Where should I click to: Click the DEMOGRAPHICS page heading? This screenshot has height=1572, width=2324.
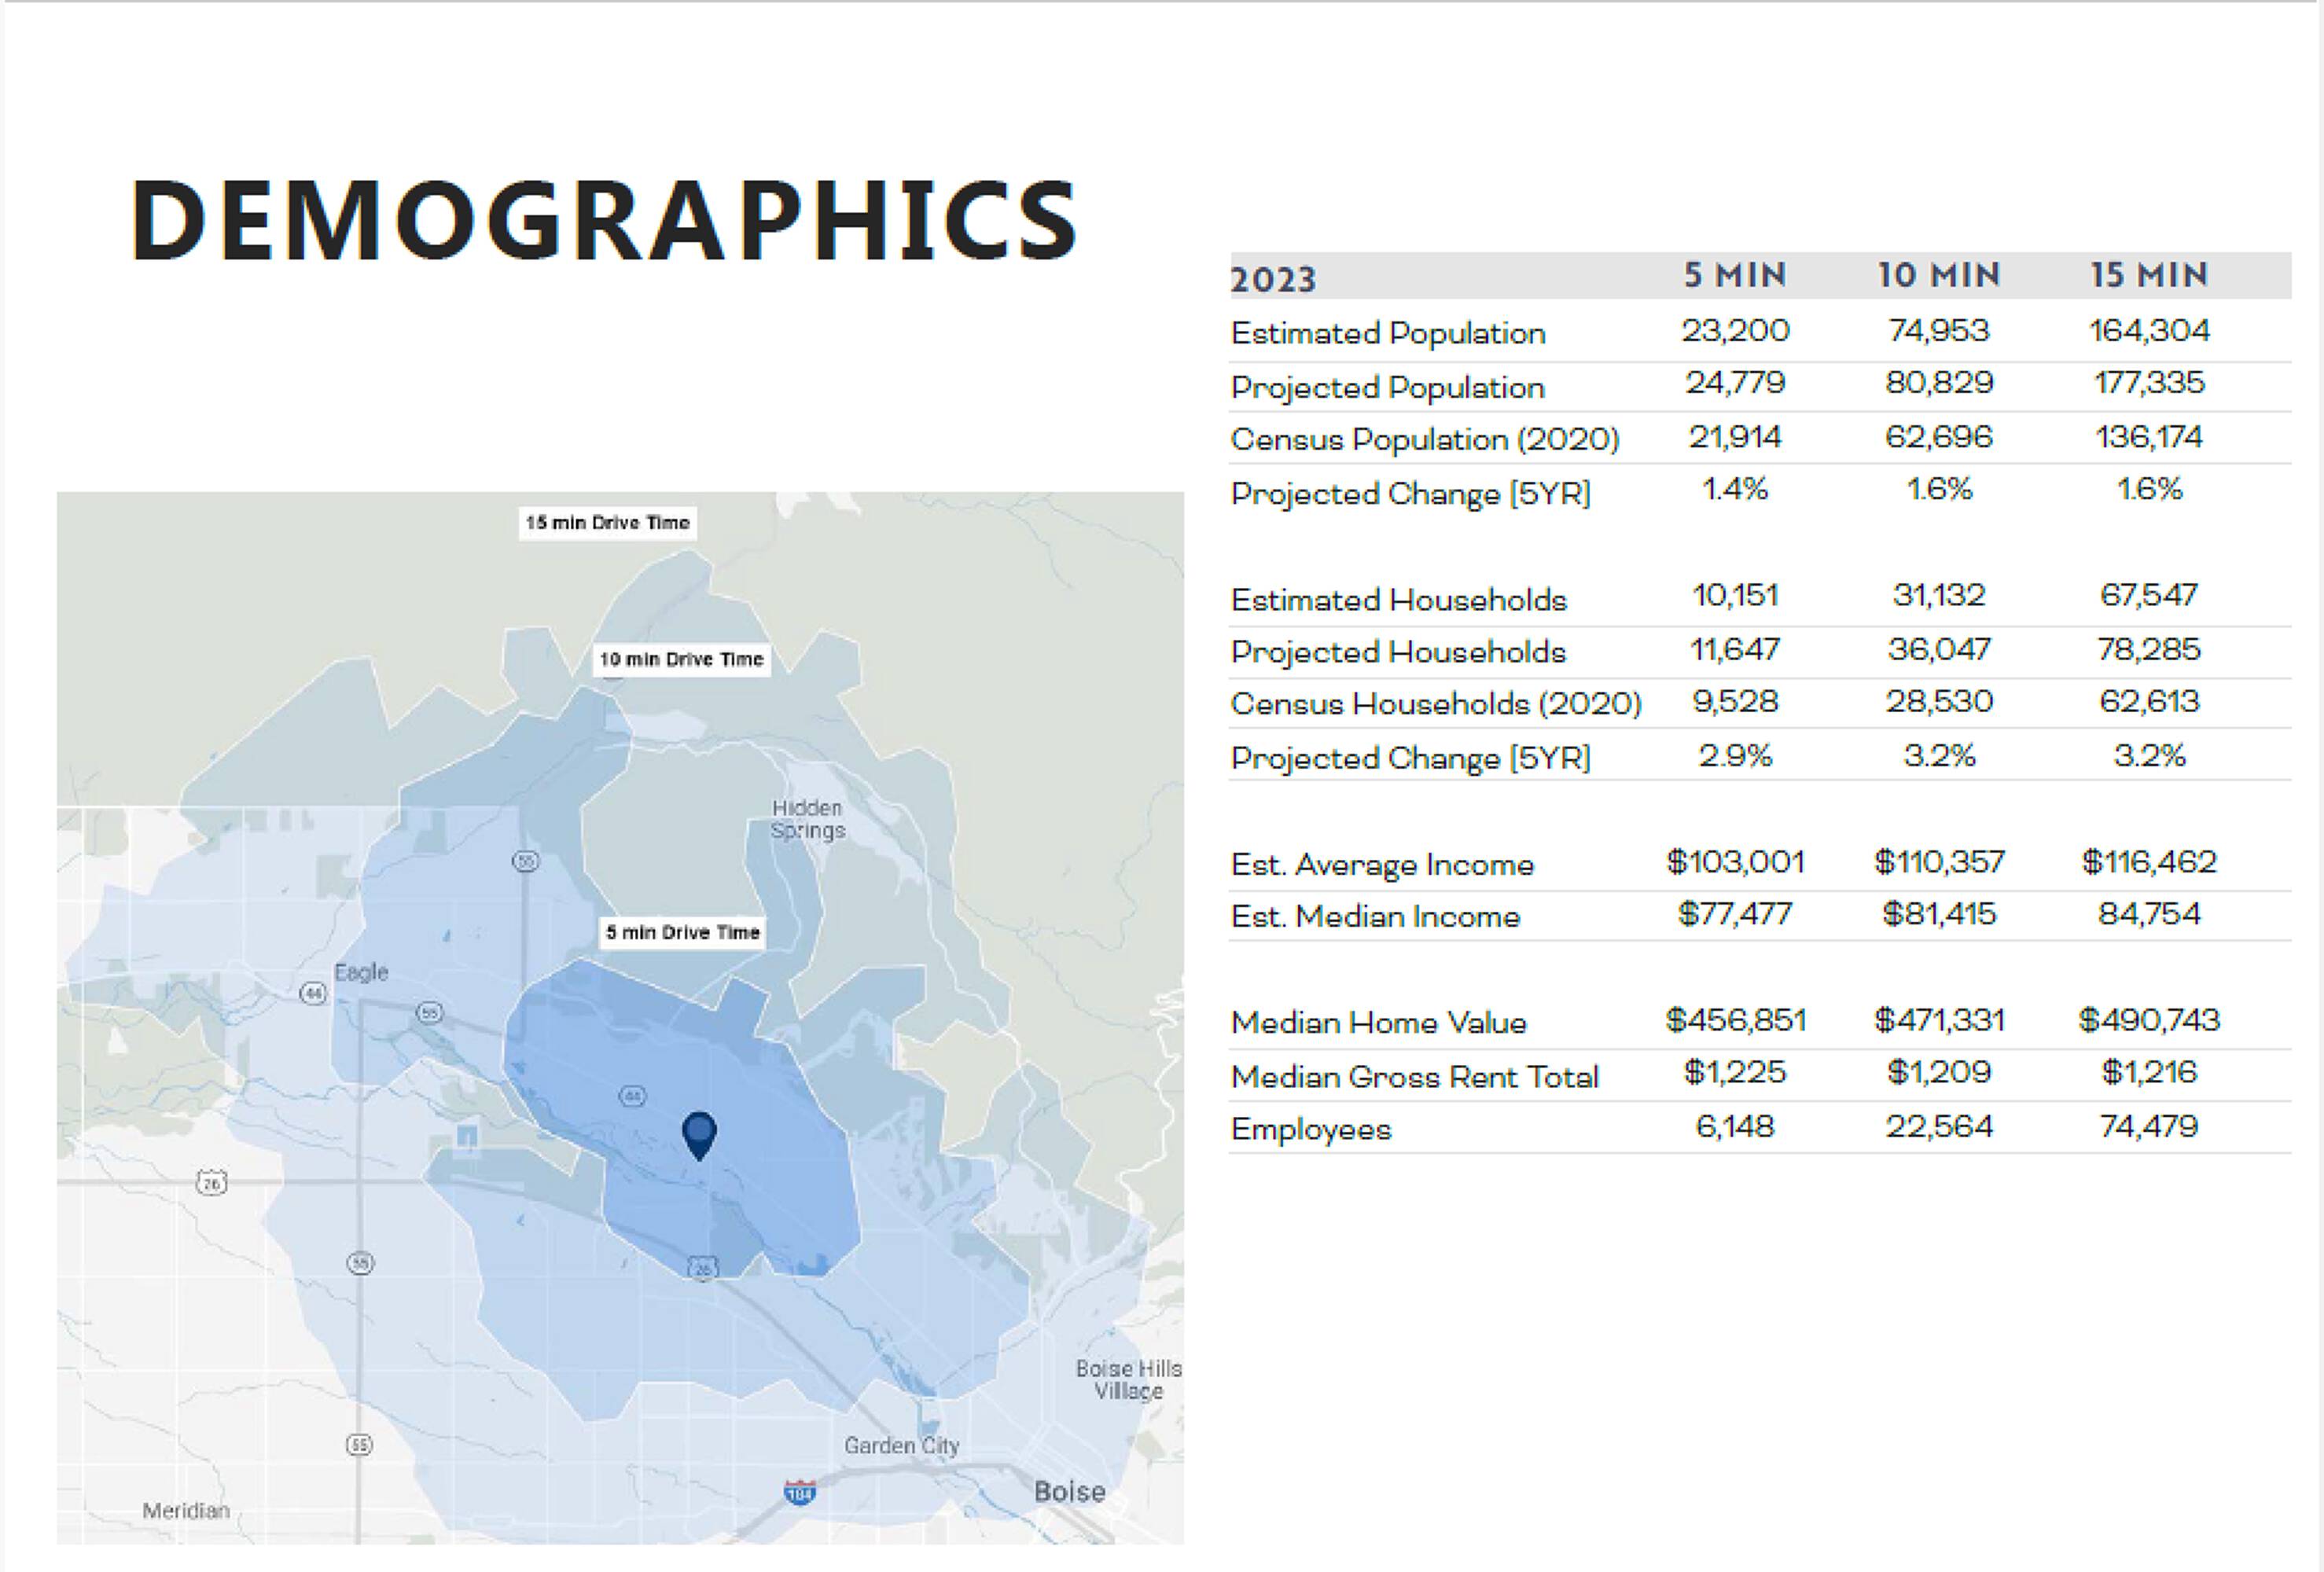(x=604, y=220)
